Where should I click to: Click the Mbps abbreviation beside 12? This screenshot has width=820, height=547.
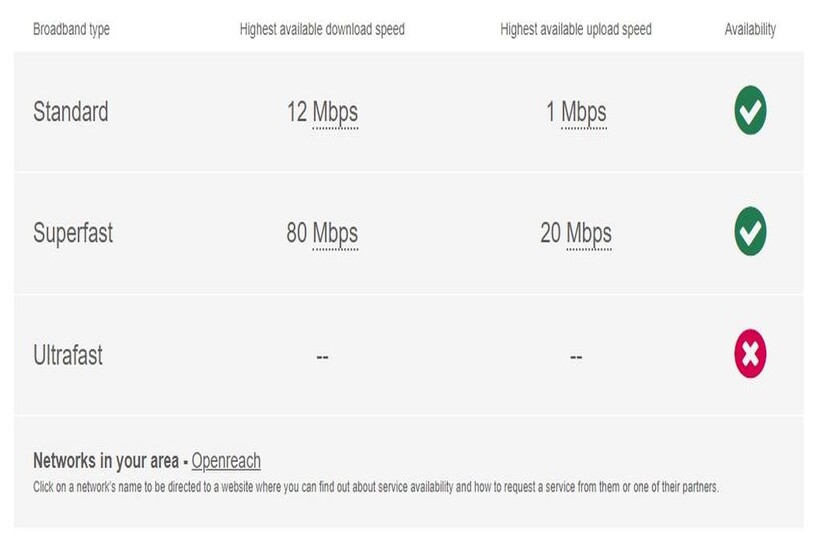click(x=335, y=112)
